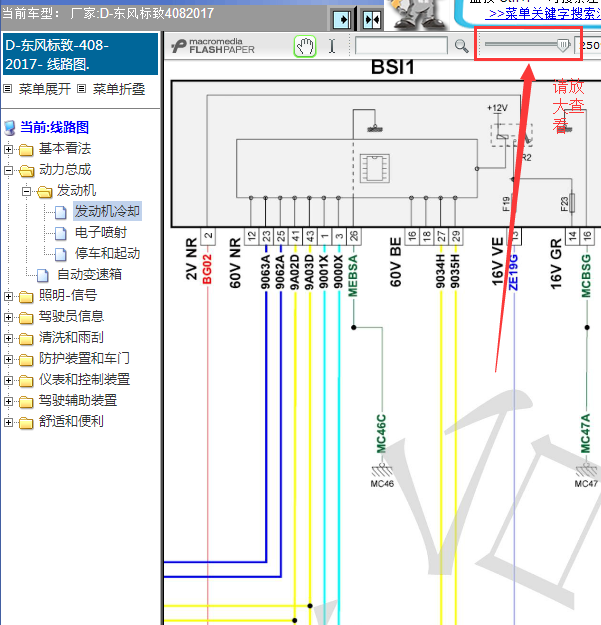Expand the 清洗和雨刮 tree node
The height and width of the screenshot is (625, 601).
coord(8,338)
